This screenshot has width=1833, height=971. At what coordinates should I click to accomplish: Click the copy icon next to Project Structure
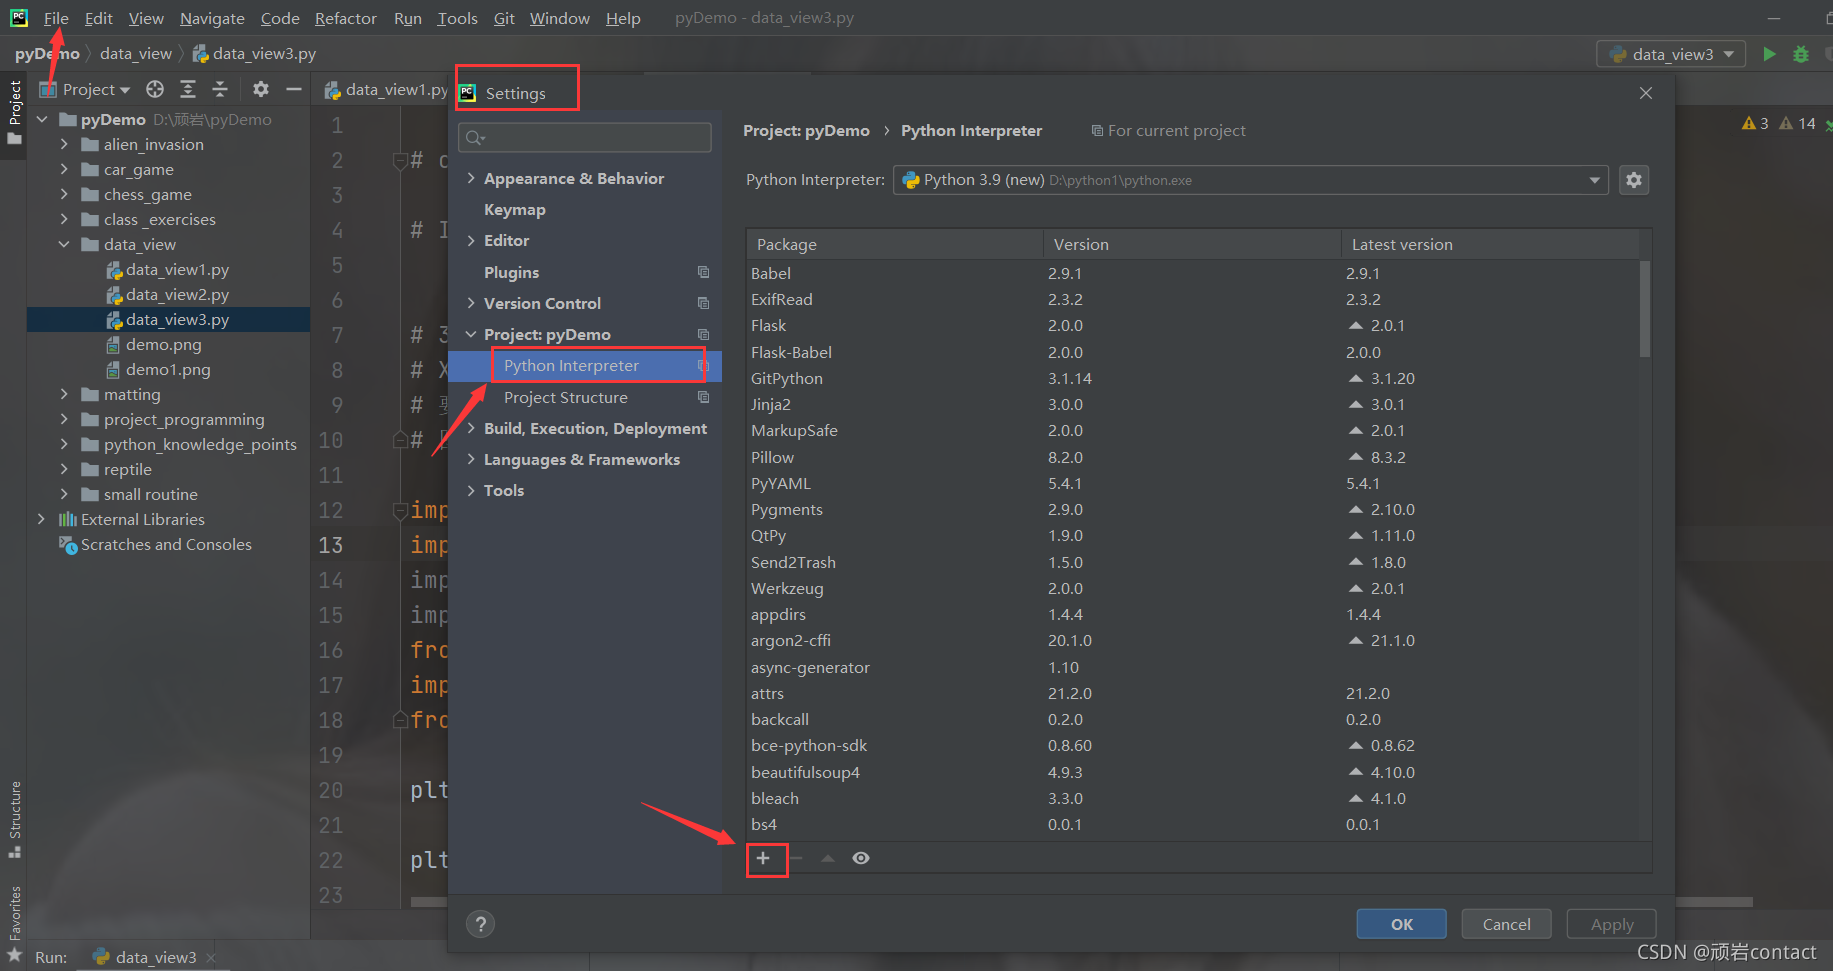tap(703, 397)
